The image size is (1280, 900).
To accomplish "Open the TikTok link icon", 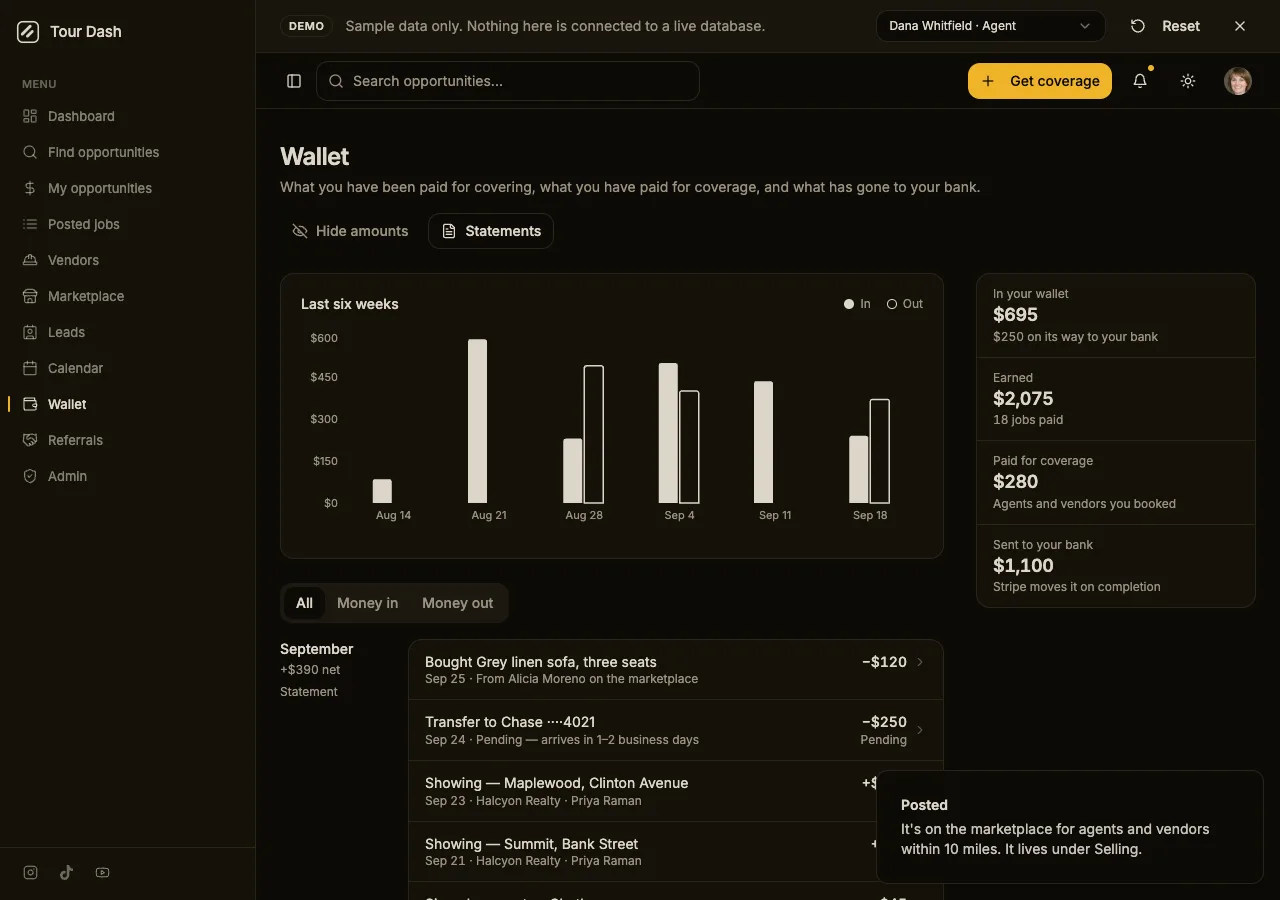I will pyautogui.click(x=66, y=873).
